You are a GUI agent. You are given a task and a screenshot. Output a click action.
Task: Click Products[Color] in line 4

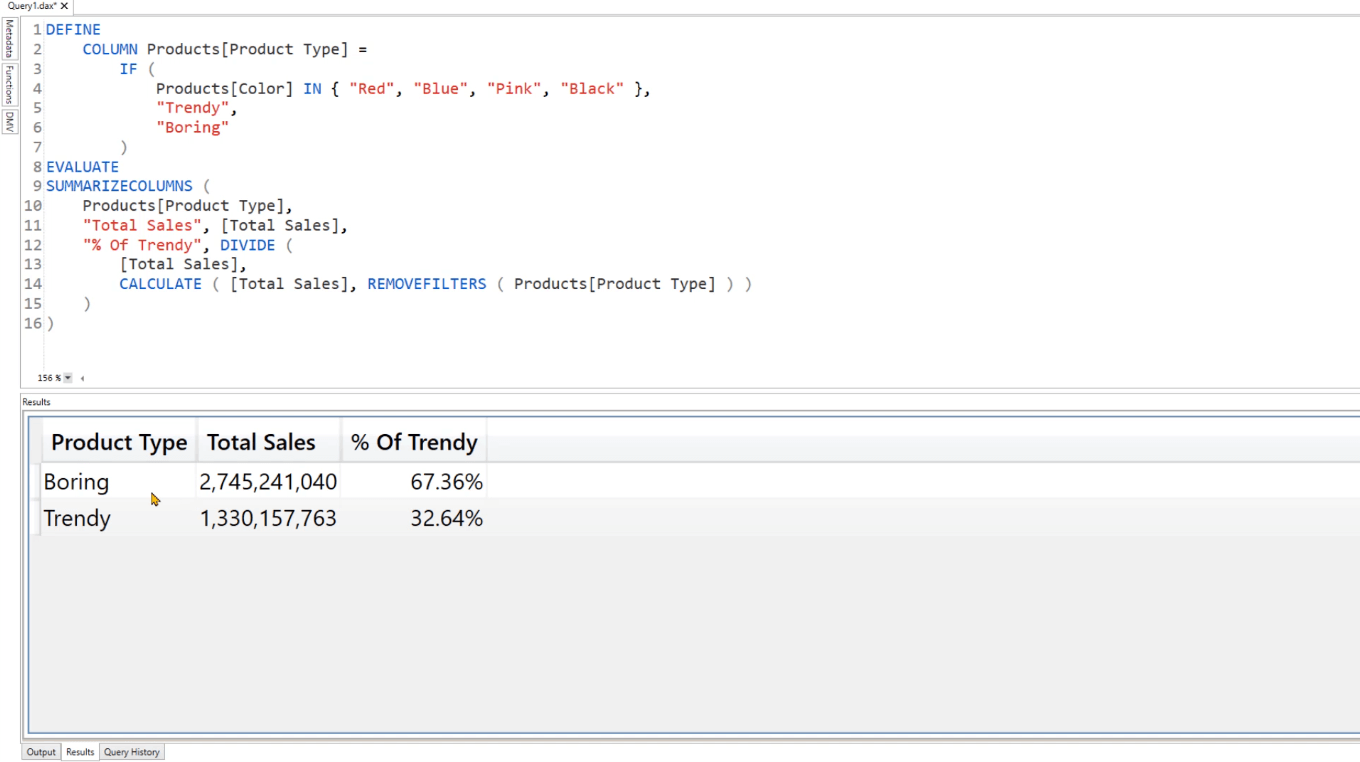(224, 89)
